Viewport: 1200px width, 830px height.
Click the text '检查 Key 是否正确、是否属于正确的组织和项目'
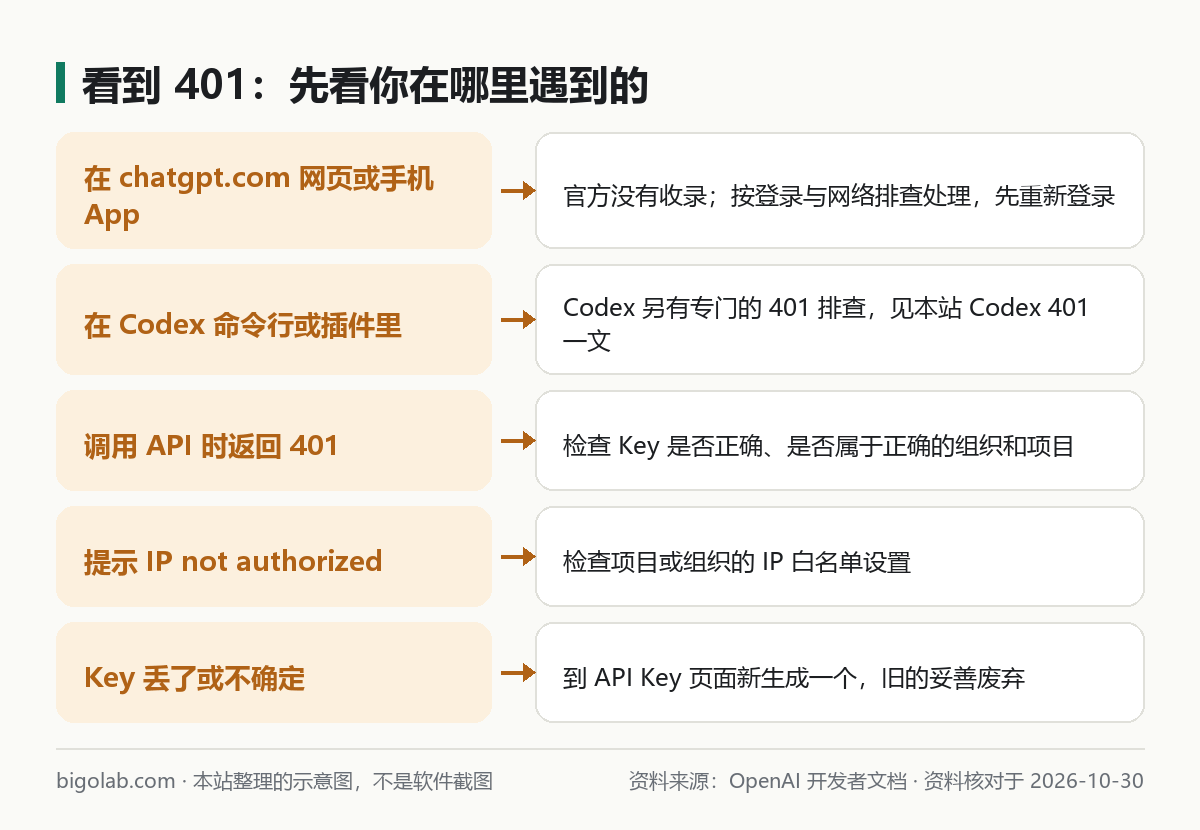click(x=819, y=446)
